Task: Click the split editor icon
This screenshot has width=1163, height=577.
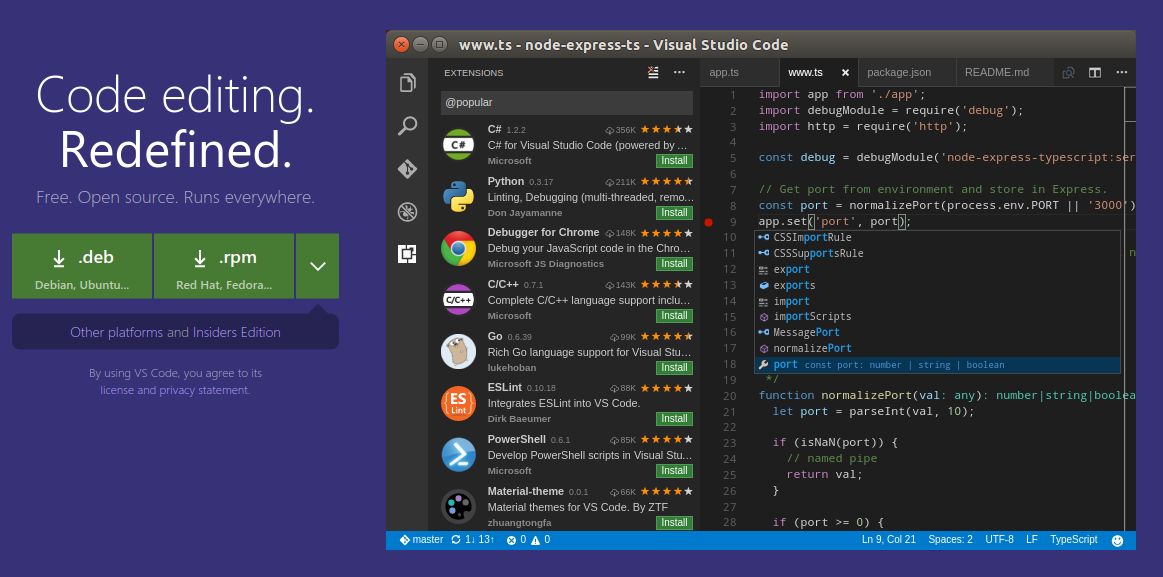Action: [1095, 72]
